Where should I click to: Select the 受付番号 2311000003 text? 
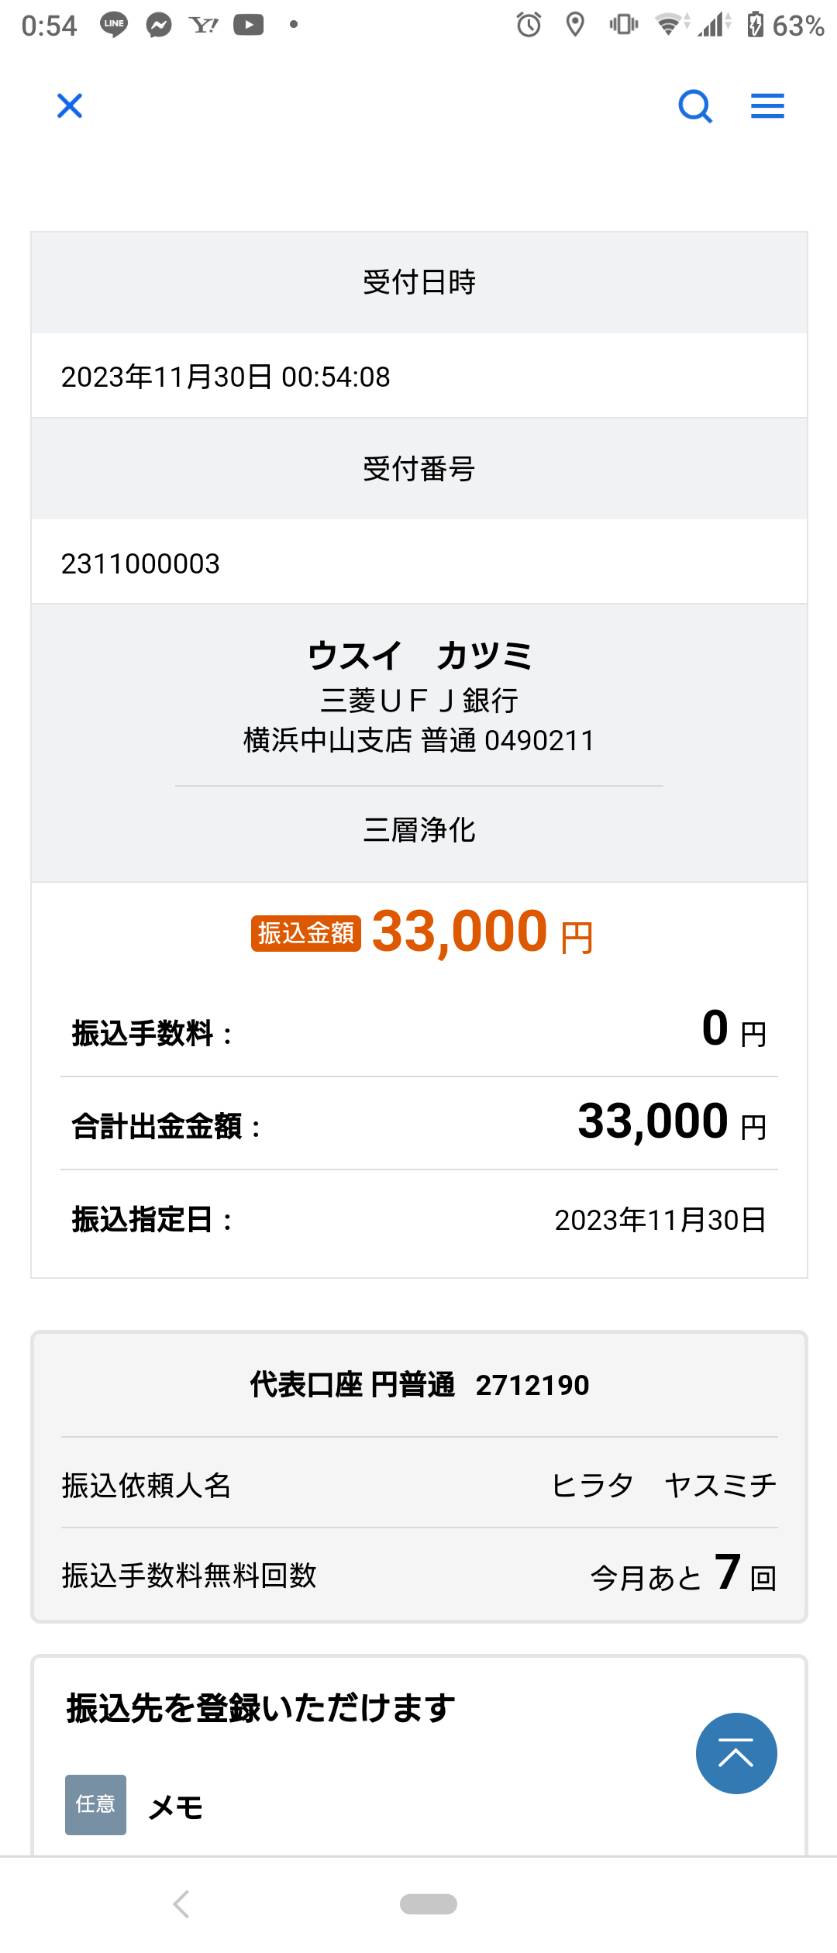pos(140,564)
